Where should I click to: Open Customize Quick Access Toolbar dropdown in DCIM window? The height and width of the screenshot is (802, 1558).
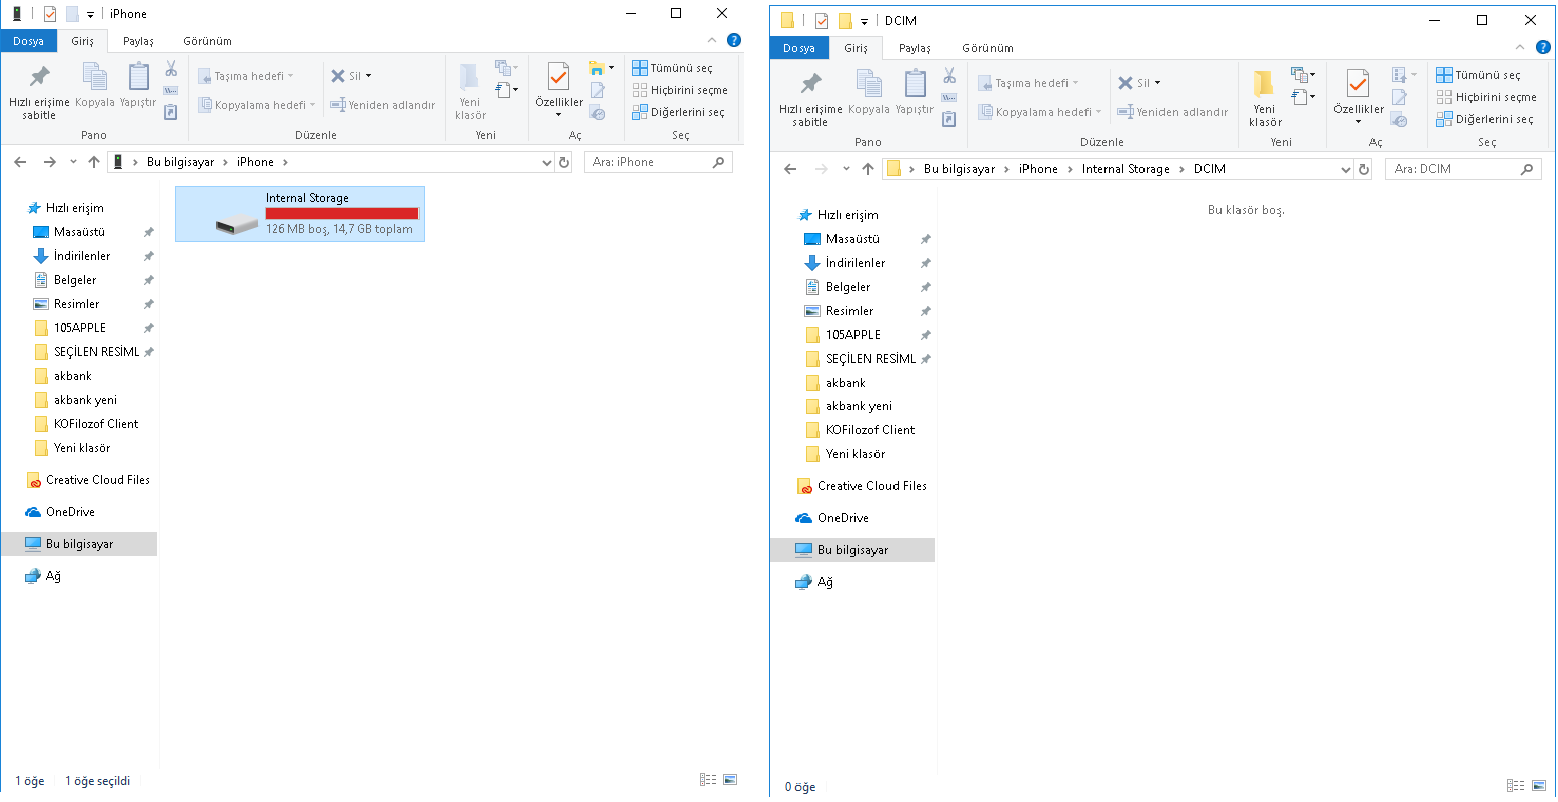point(864,21)
